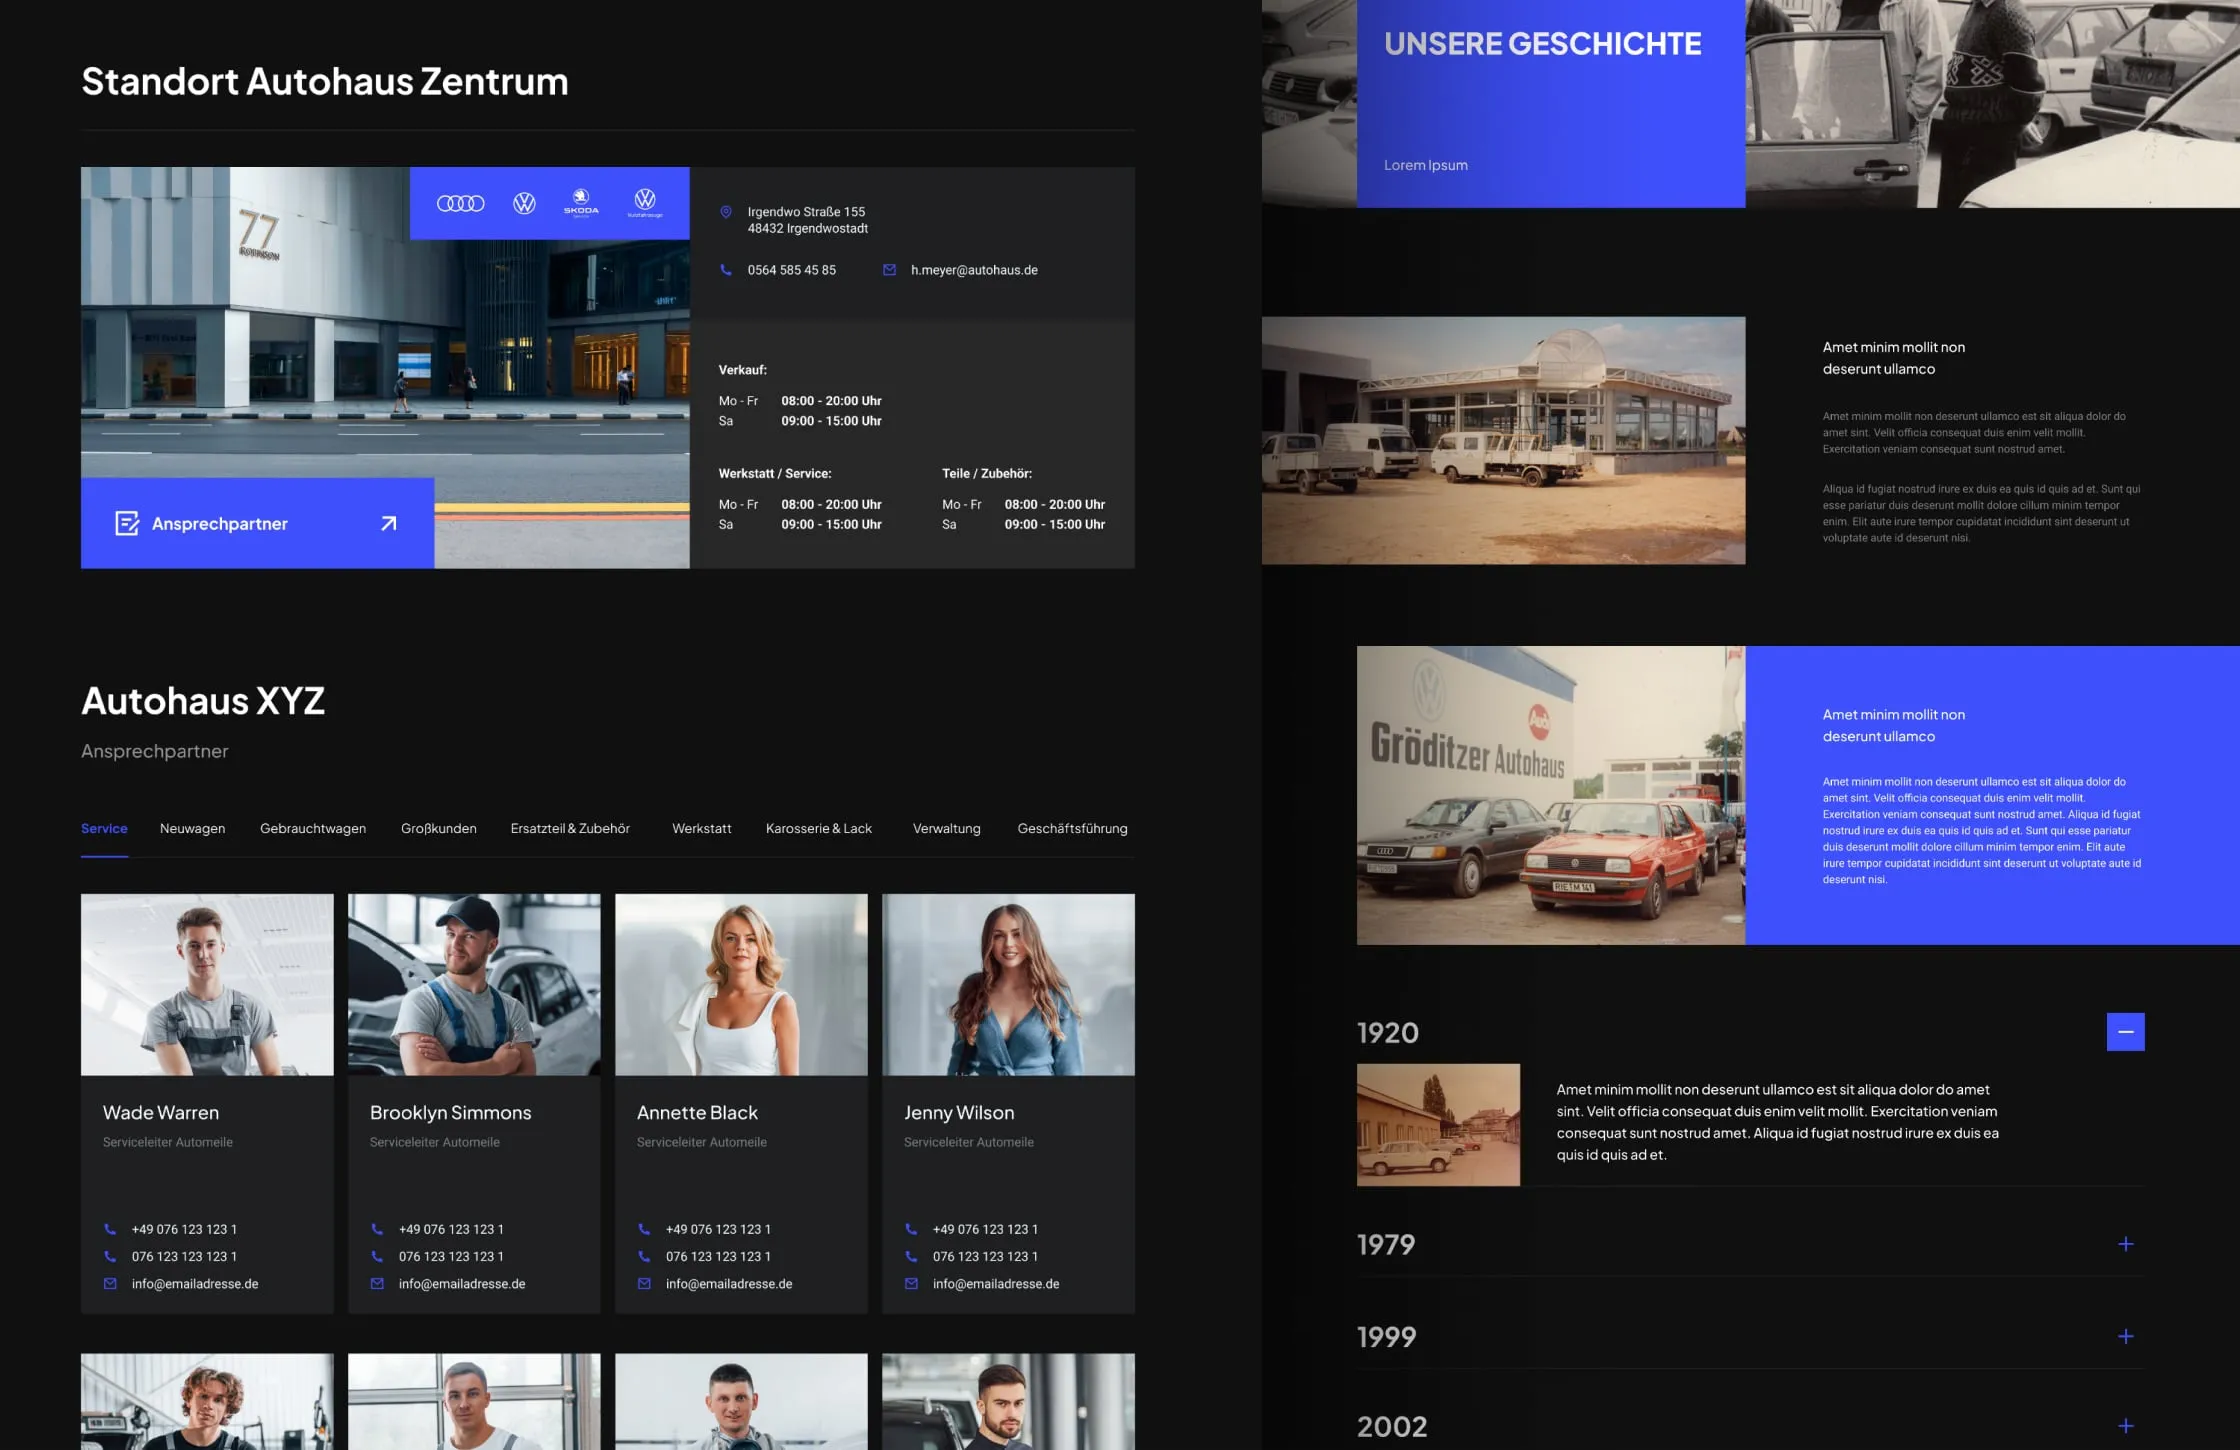Click the mail icon in Annette Black's card

(x=644, y=1284)
